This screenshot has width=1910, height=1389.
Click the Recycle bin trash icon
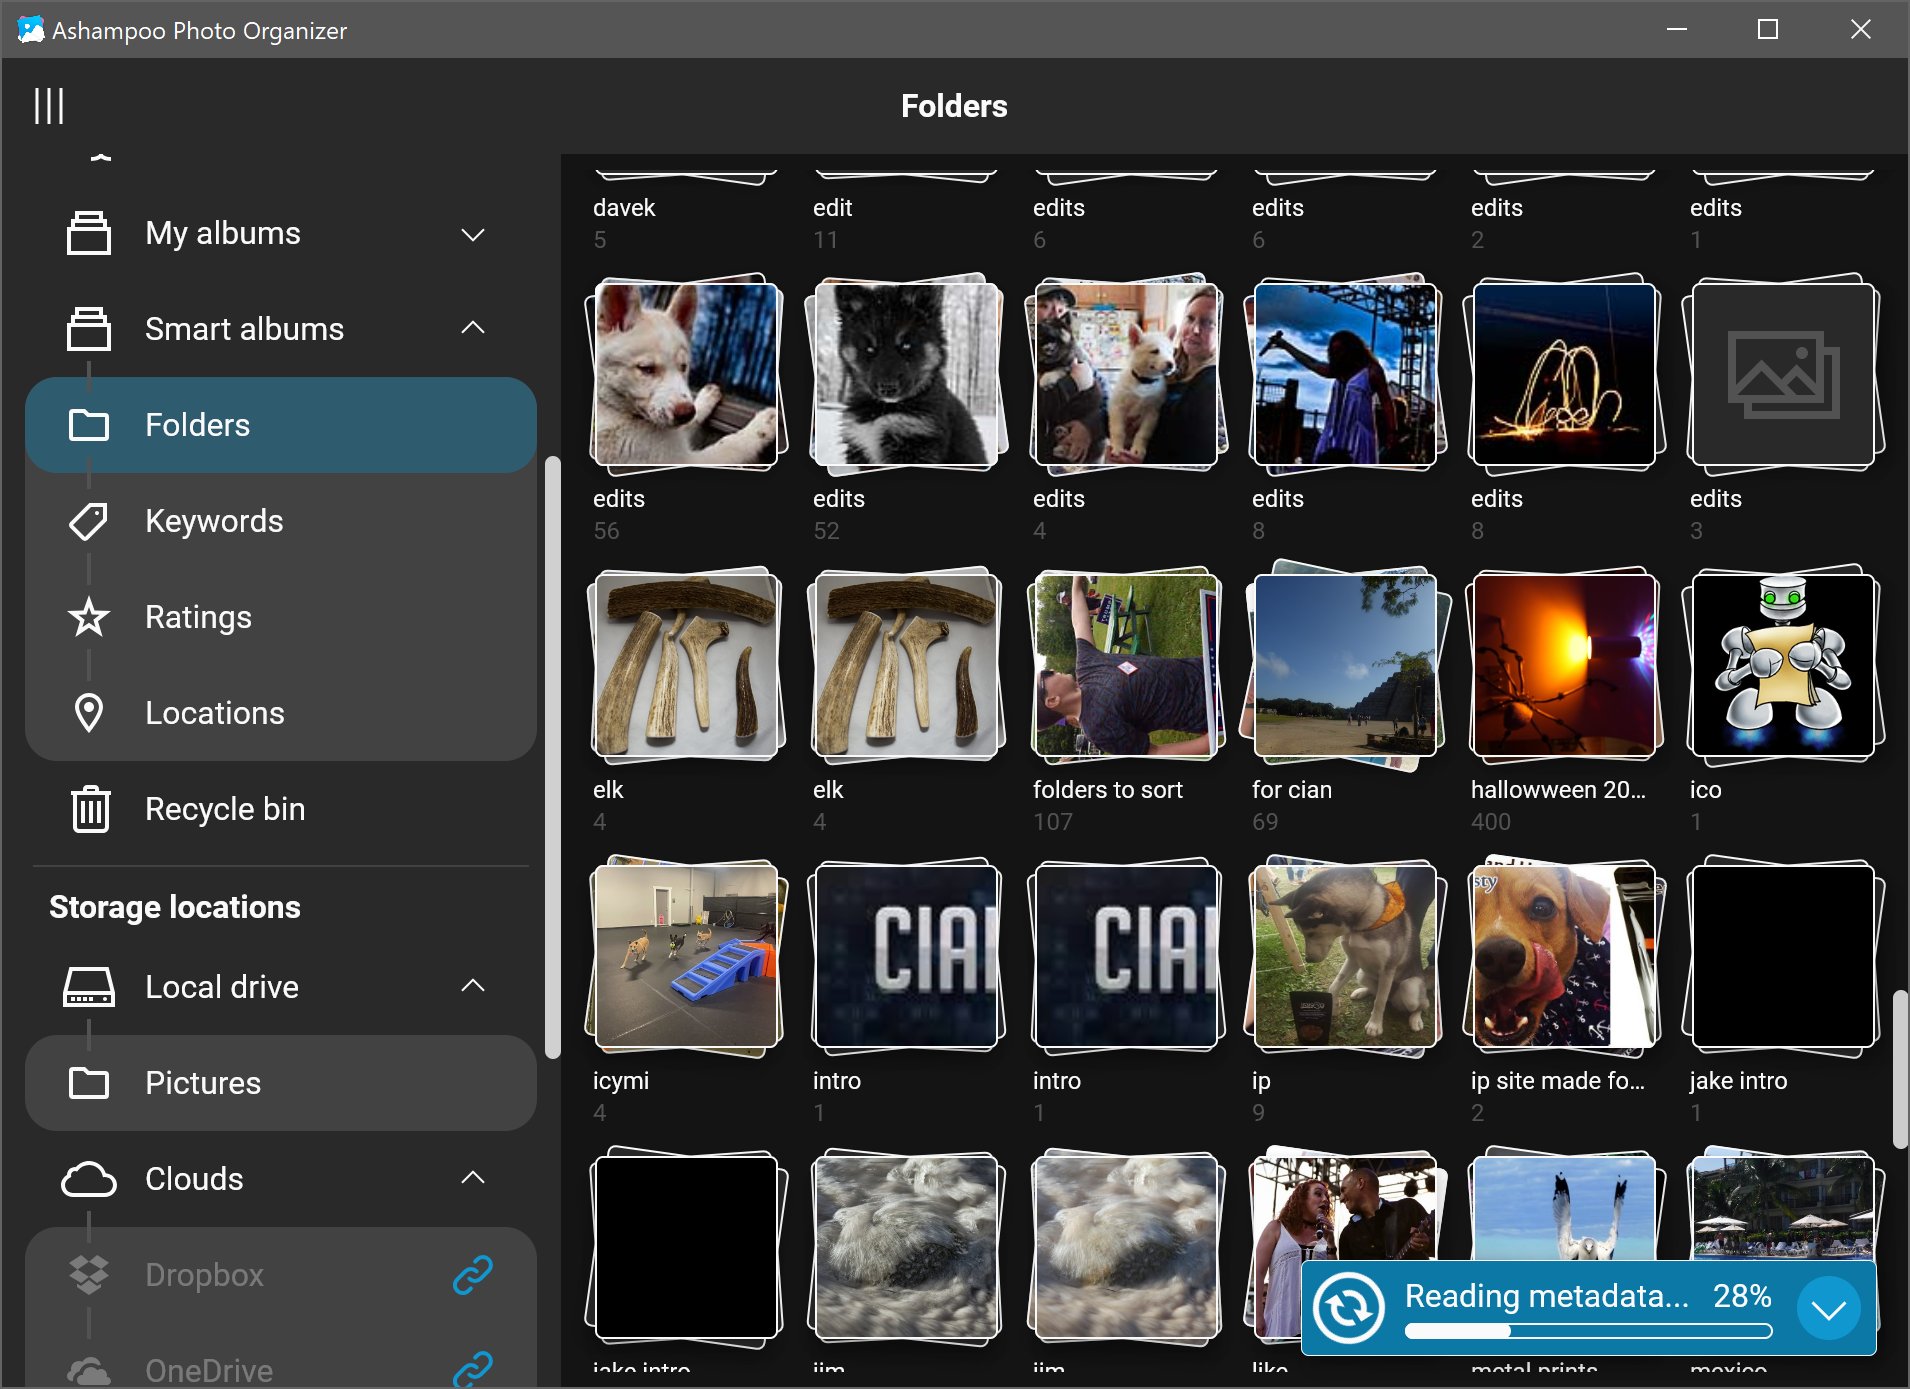(x=90, y=809)
